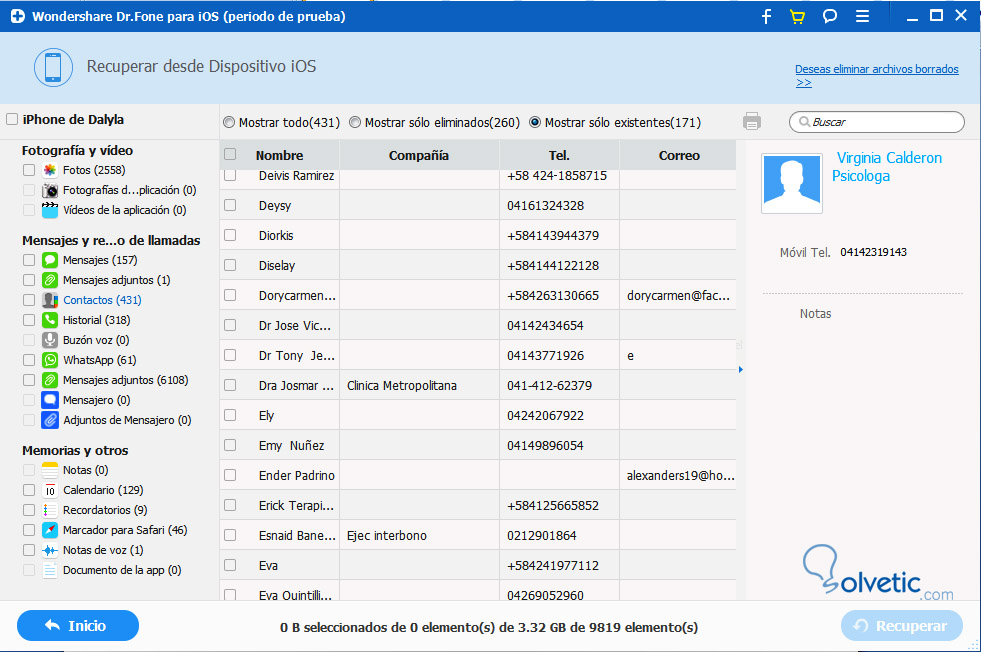Select Notas de voz (1) category

coord(103,551)
